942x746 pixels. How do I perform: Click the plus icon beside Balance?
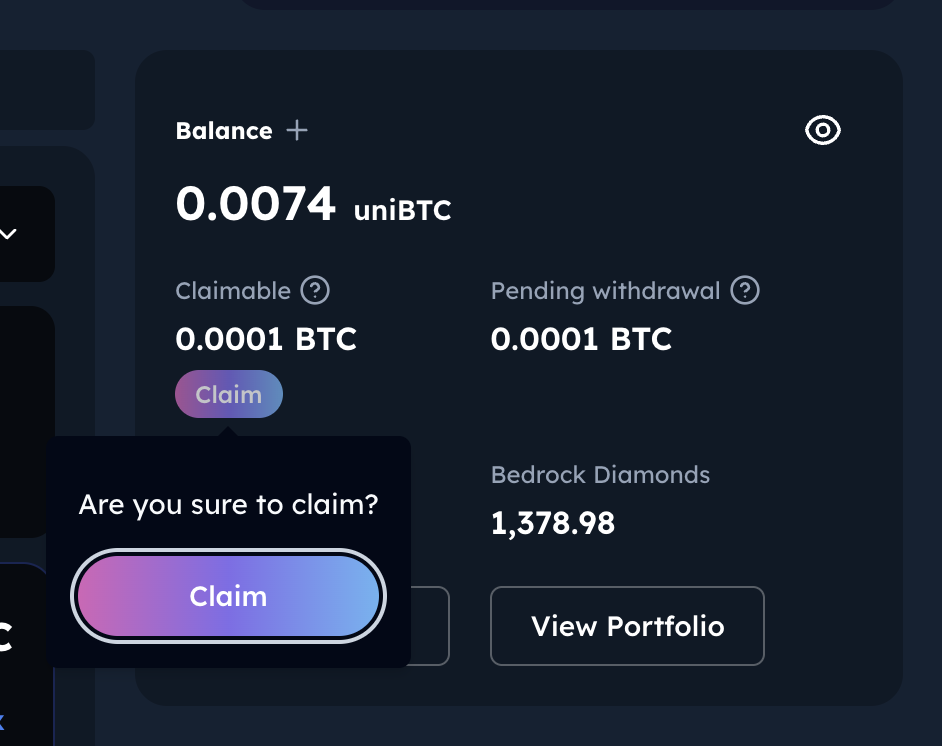[297, 131]
